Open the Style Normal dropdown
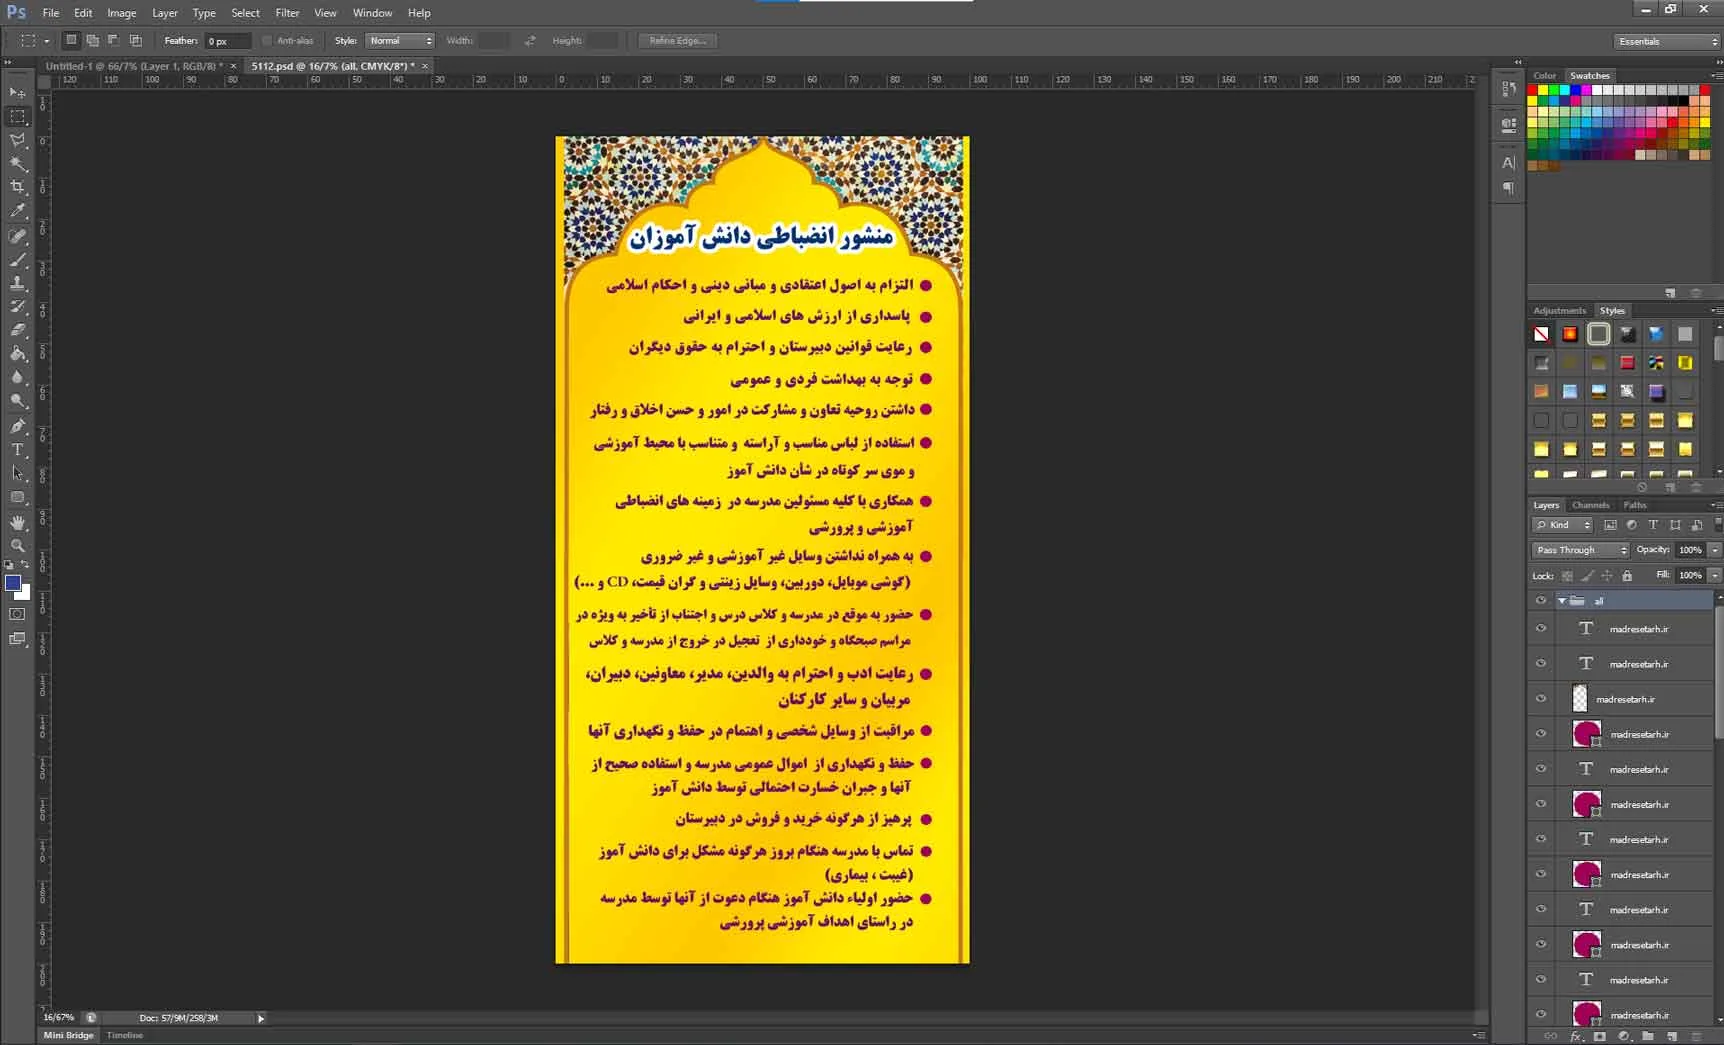1724x1045 pixels. [400, 41]
